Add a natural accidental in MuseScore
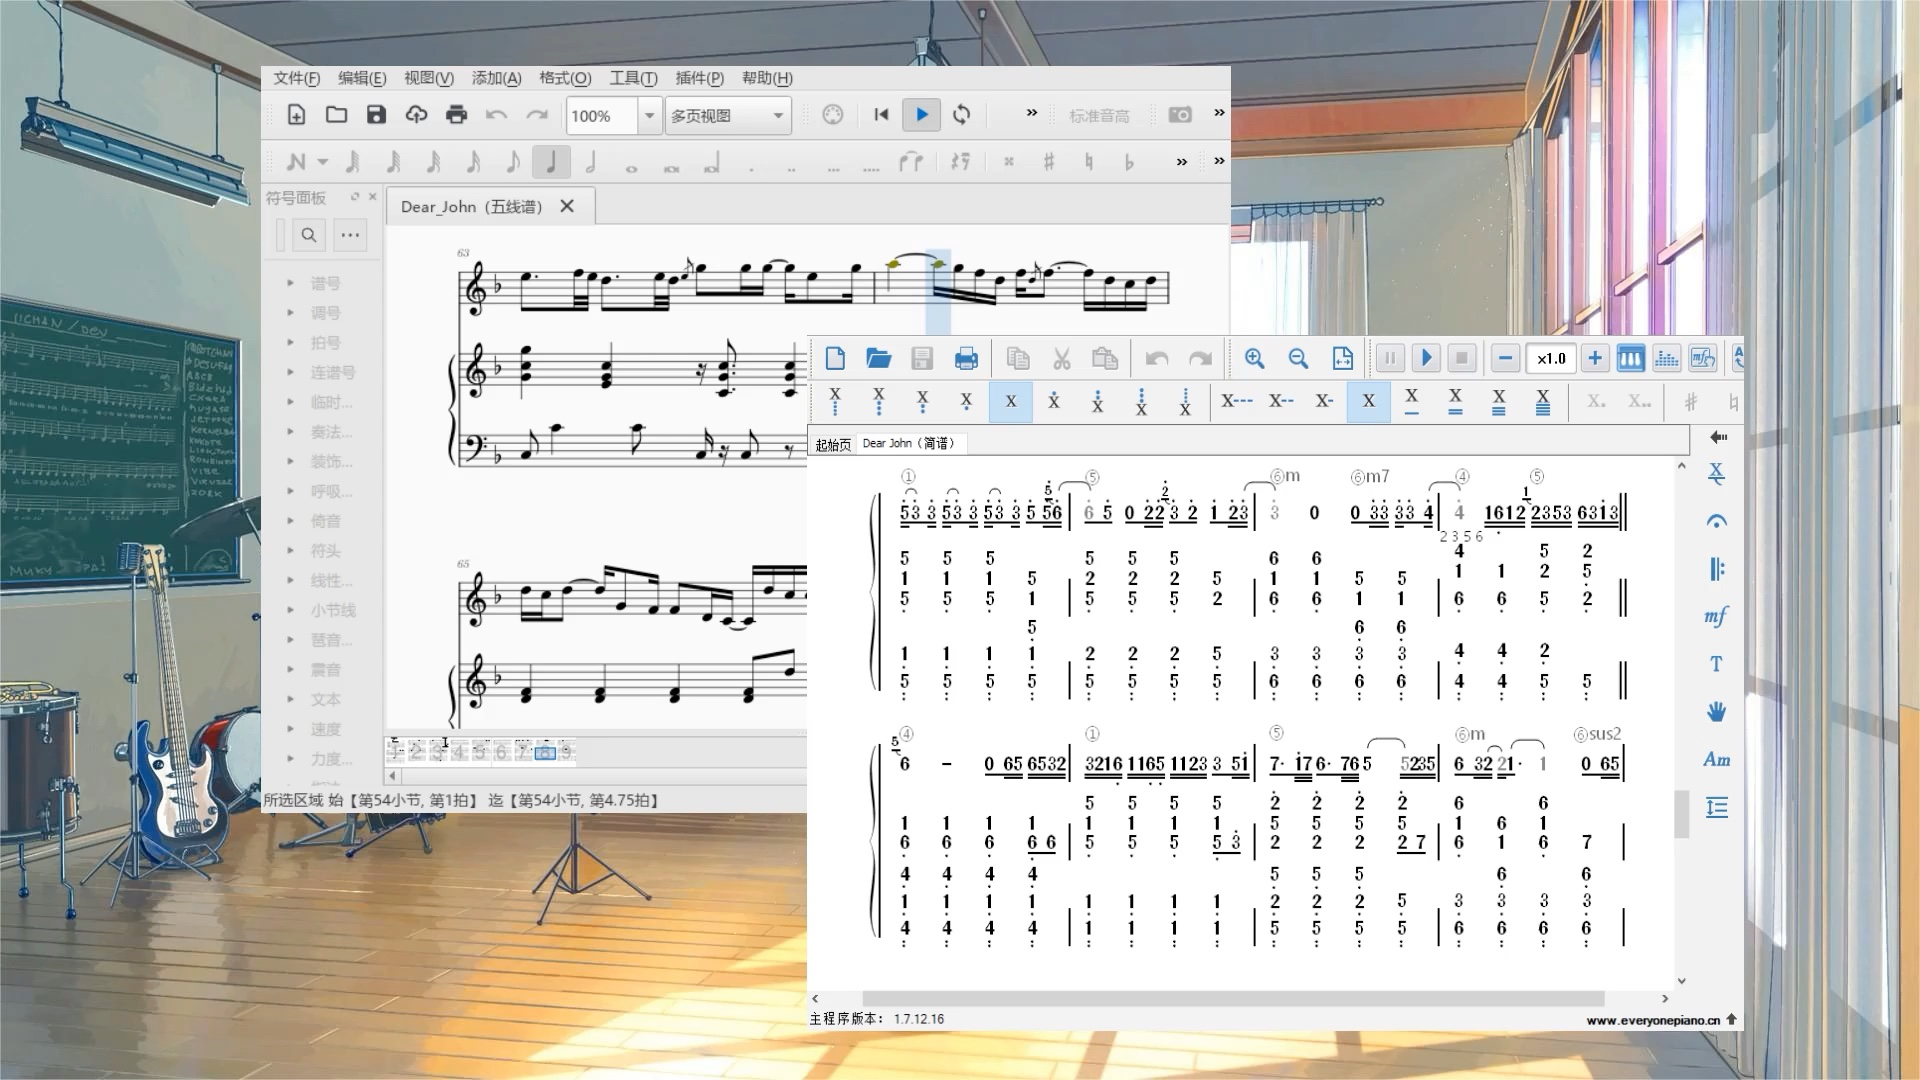 click(1089, 161)
